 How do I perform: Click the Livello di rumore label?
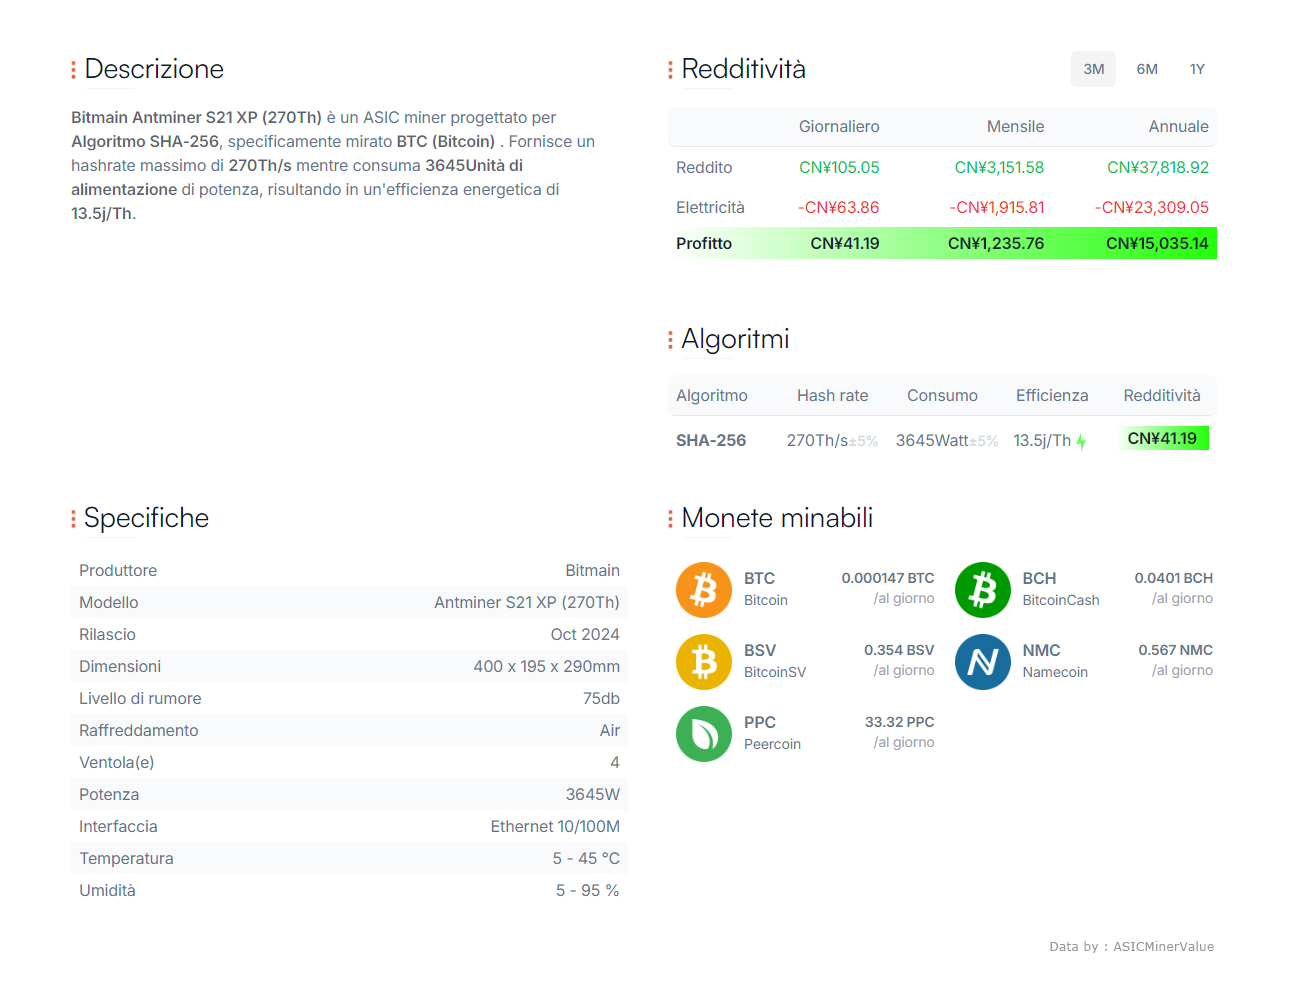(x=140, y=698)
